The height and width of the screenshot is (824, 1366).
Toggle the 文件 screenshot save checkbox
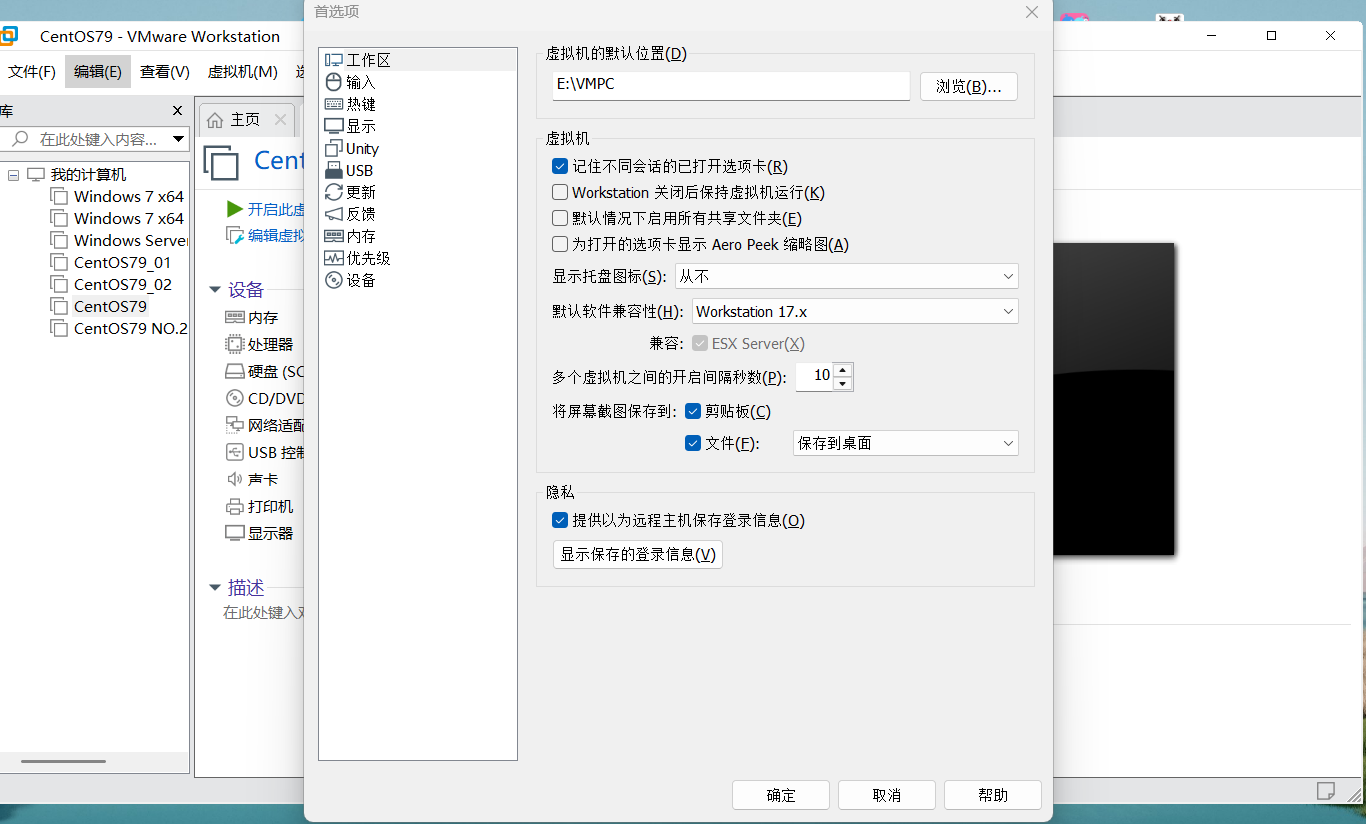pyautogui.click(x=693, y=443)
